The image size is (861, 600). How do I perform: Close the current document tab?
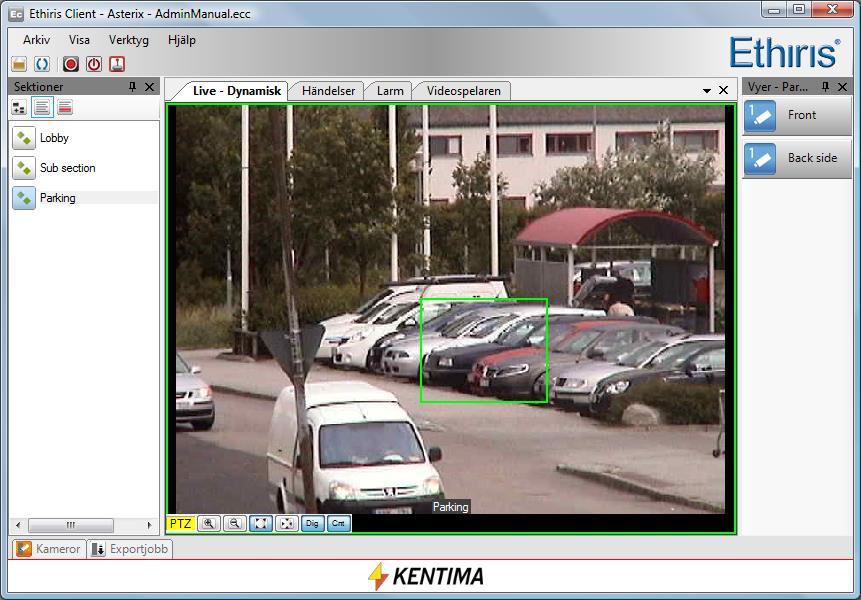pos(724,90)
